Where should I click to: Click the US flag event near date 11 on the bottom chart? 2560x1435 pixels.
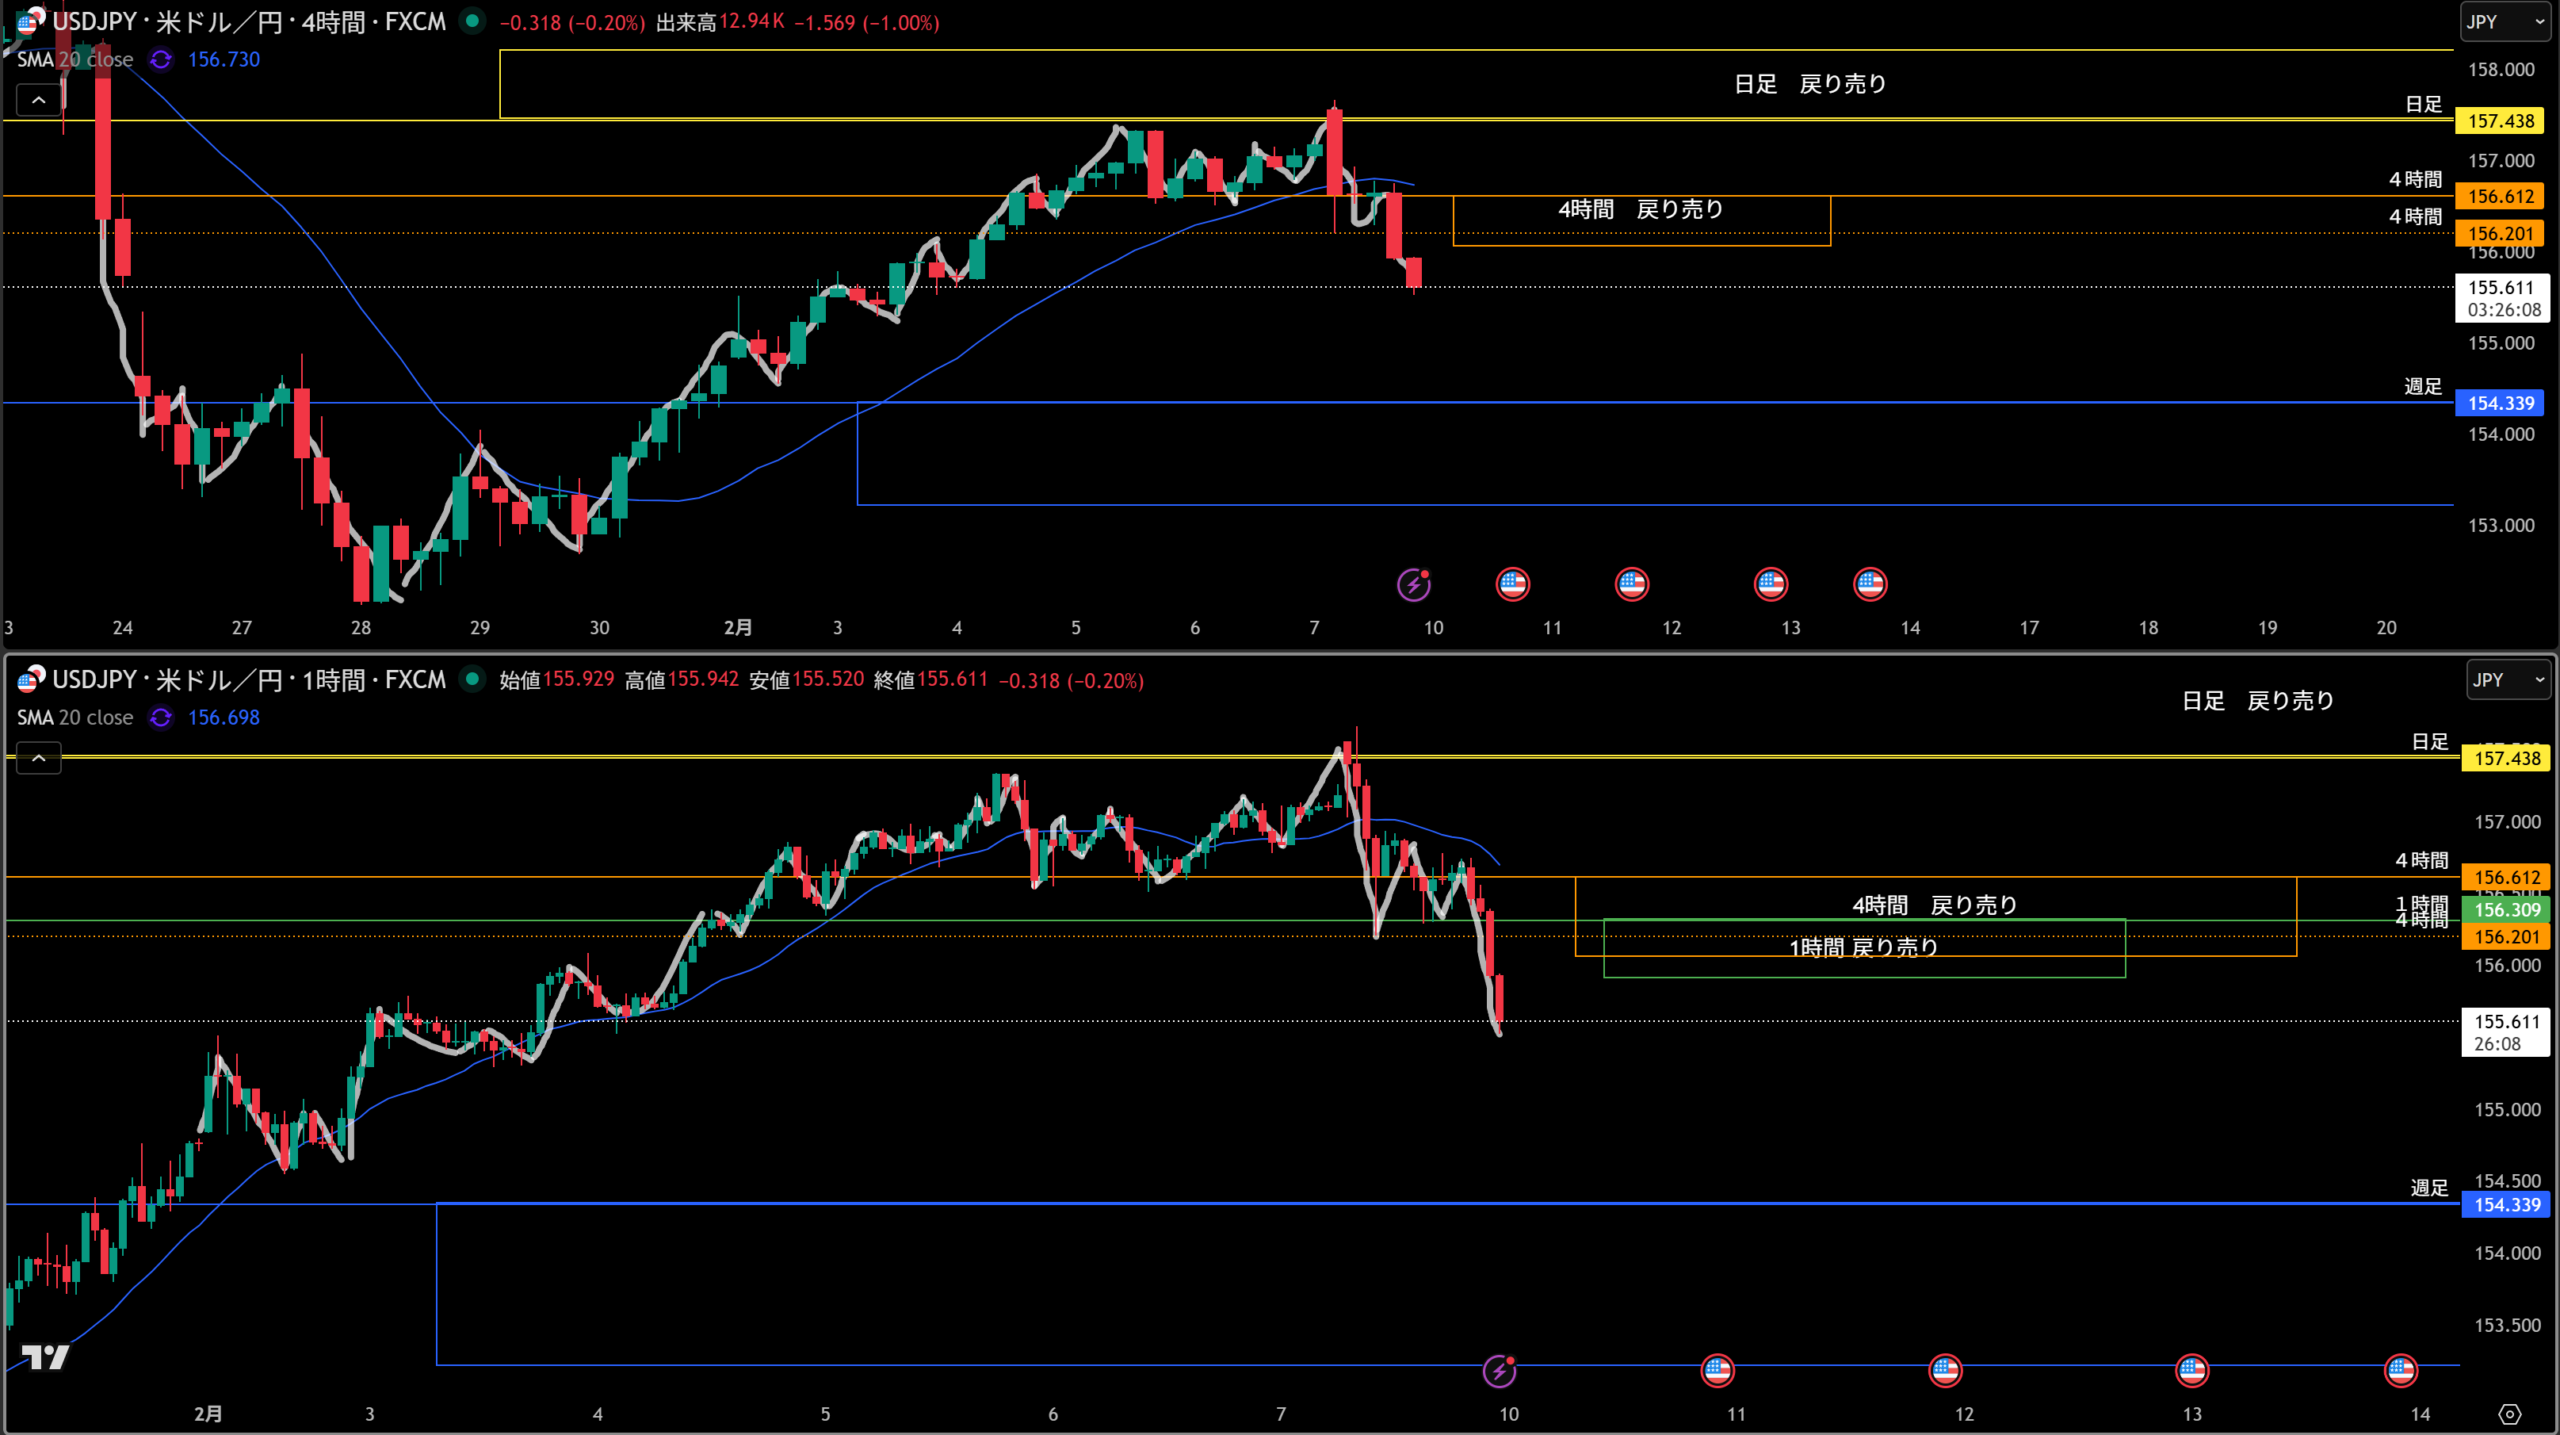point(1717,1370)
